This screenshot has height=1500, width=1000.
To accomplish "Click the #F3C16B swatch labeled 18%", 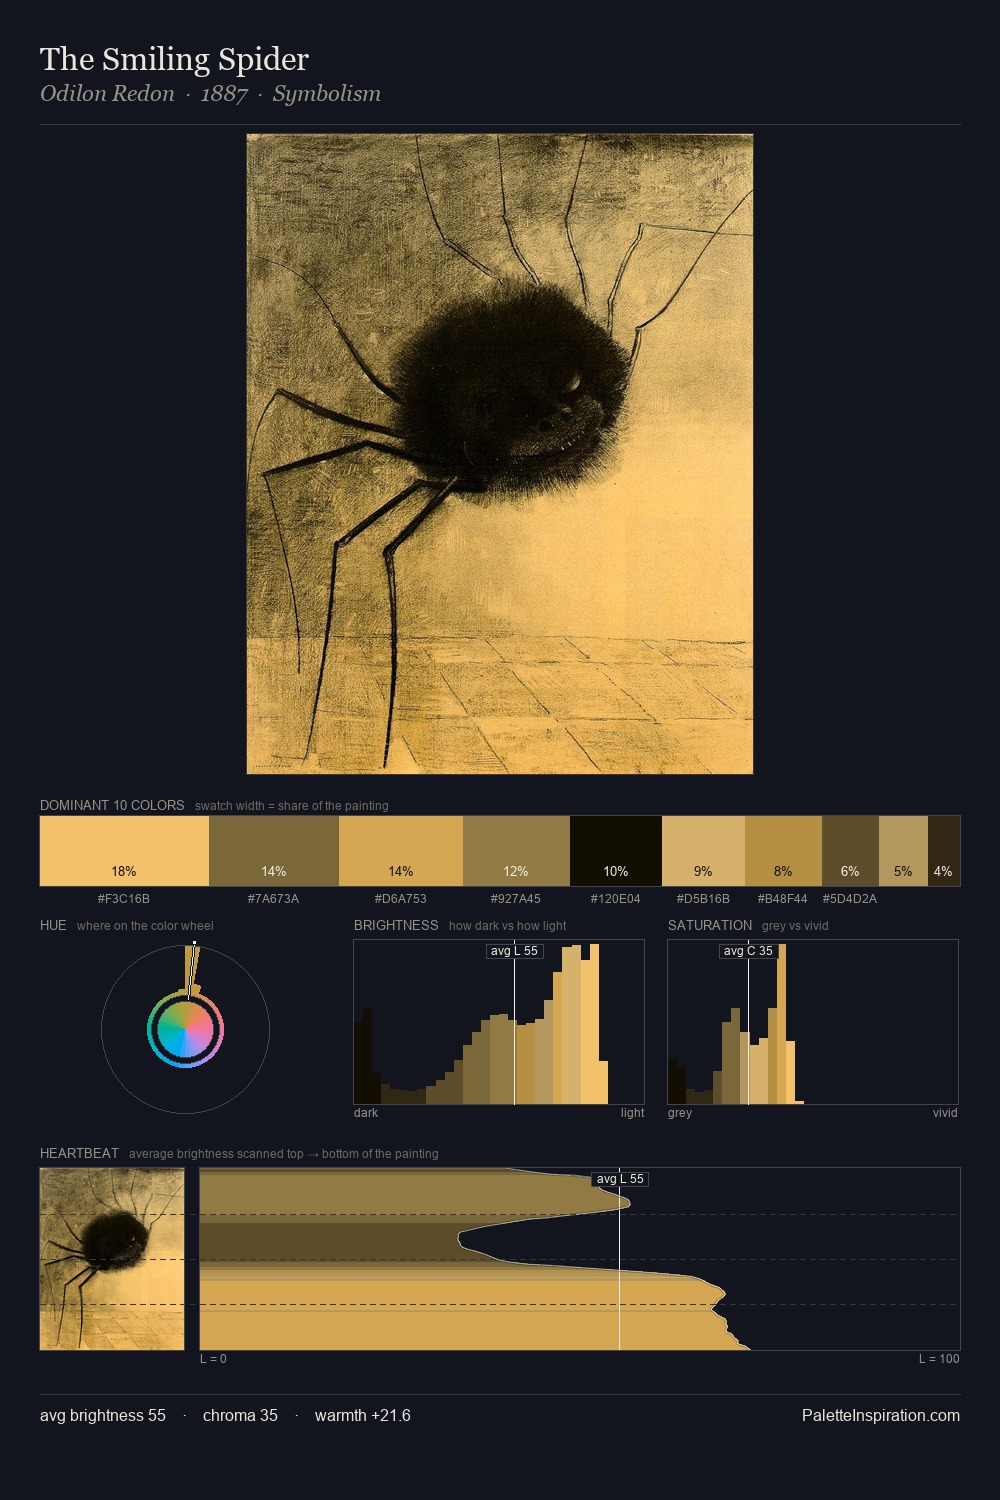I will (x=124, y=851).
